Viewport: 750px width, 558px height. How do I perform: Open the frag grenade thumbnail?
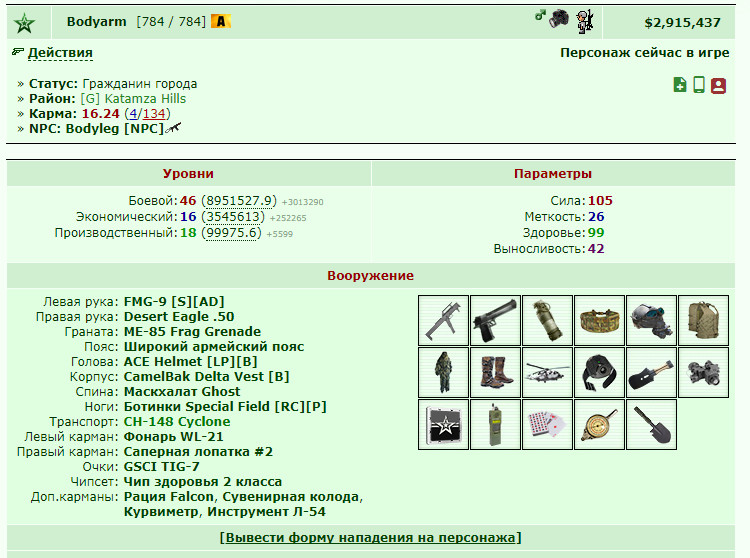pos(547,320)
